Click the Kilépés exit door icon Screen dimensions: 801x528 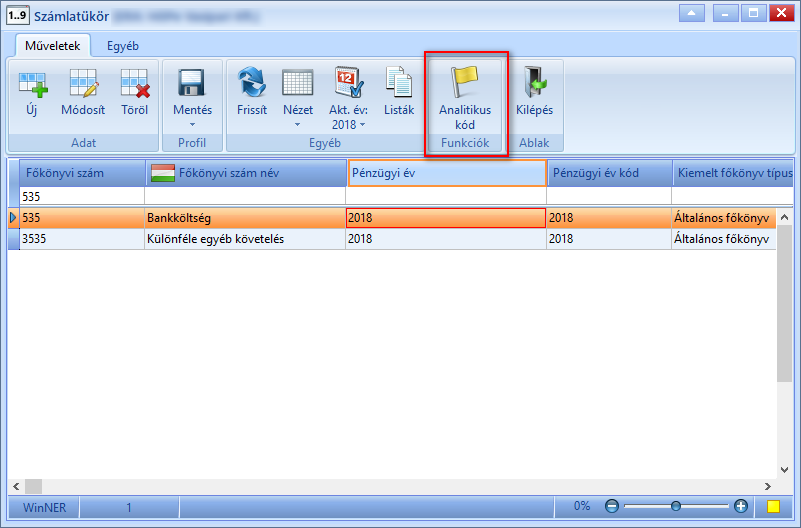point(534,82)
